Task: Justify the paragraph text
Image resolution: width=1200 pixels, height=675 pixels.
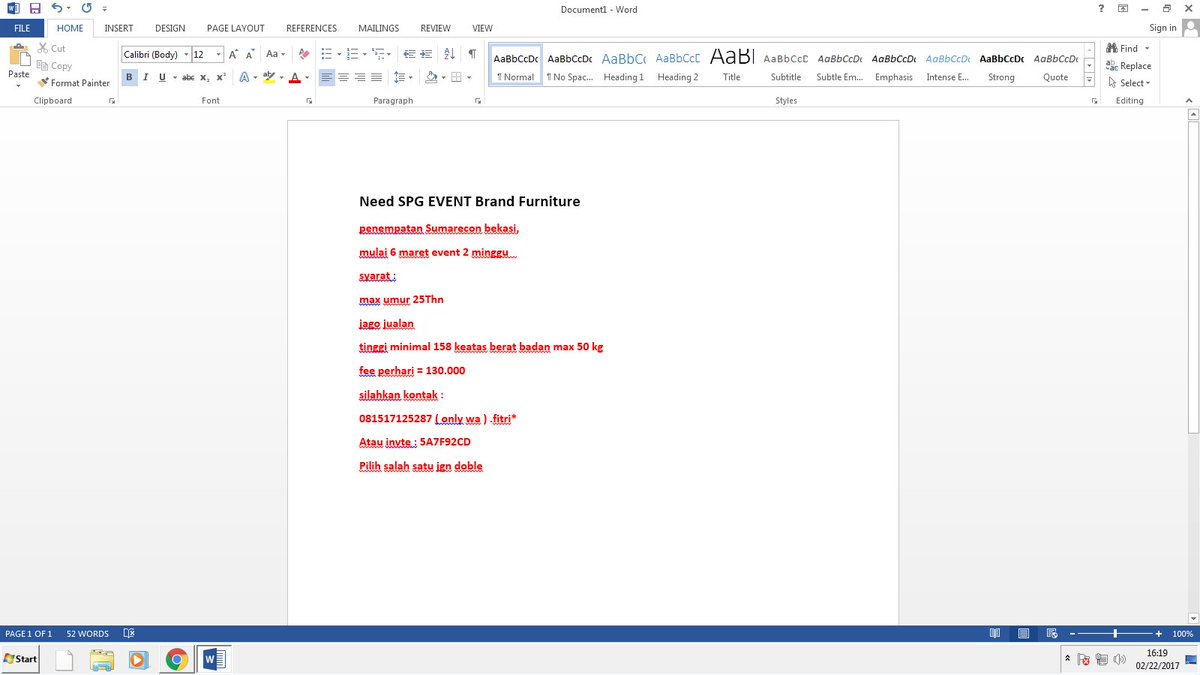Action: [376, 77]
